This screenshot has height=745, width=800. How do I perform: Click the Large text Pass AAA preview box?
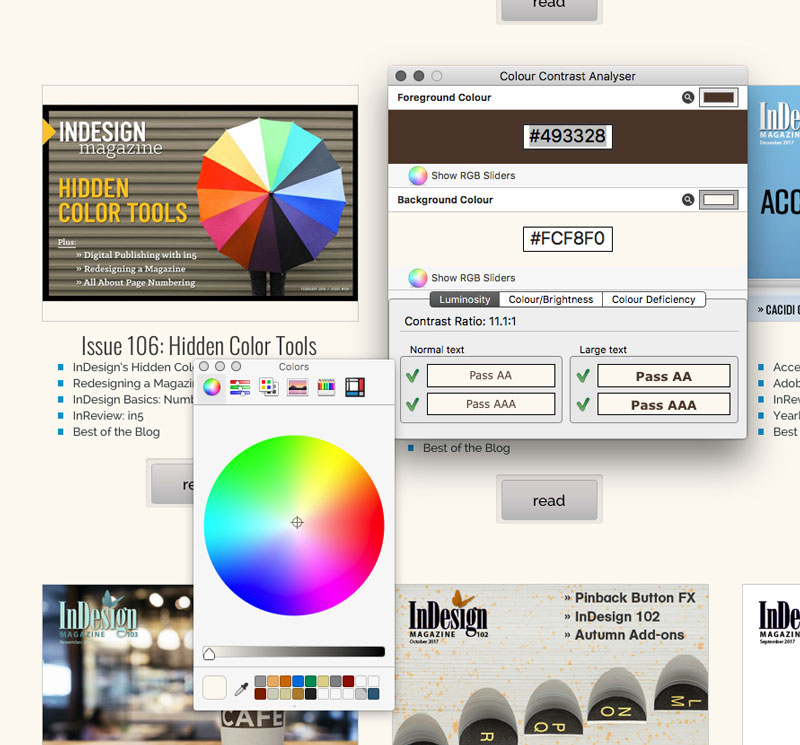pos(663,405)
